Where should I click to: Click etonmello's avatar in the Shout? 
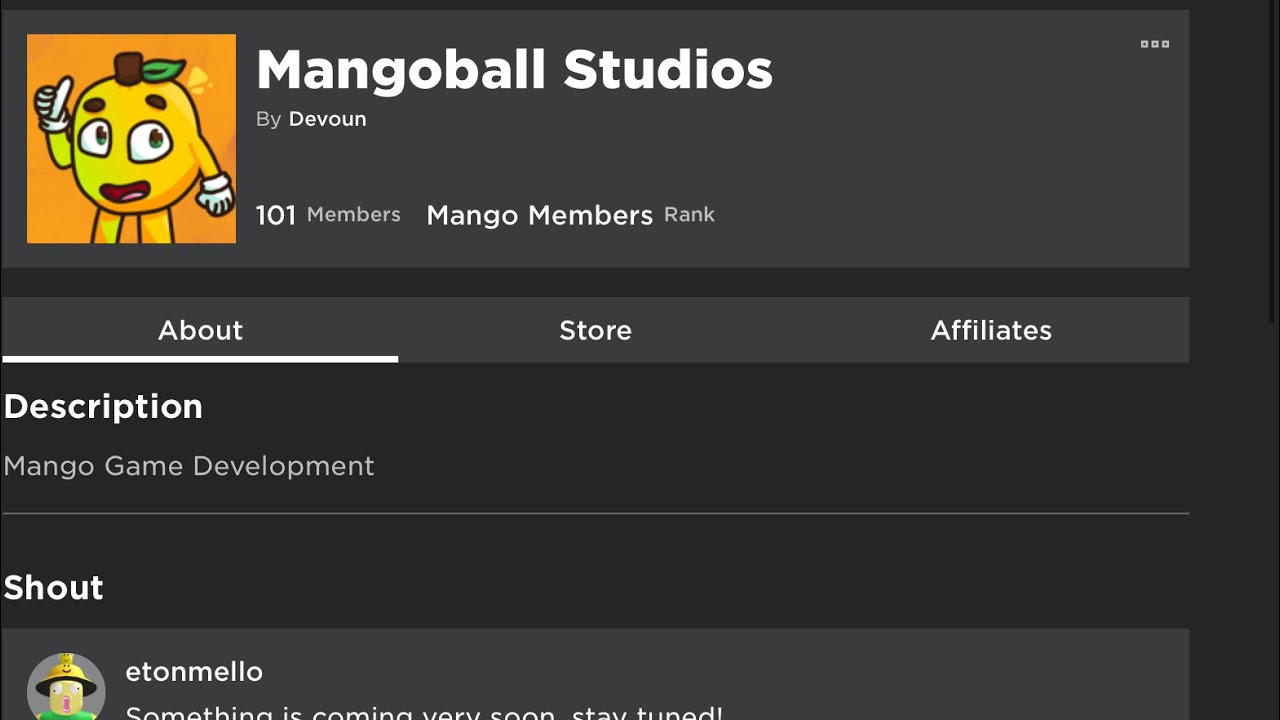pyautogui.click(x=66, y=687)
